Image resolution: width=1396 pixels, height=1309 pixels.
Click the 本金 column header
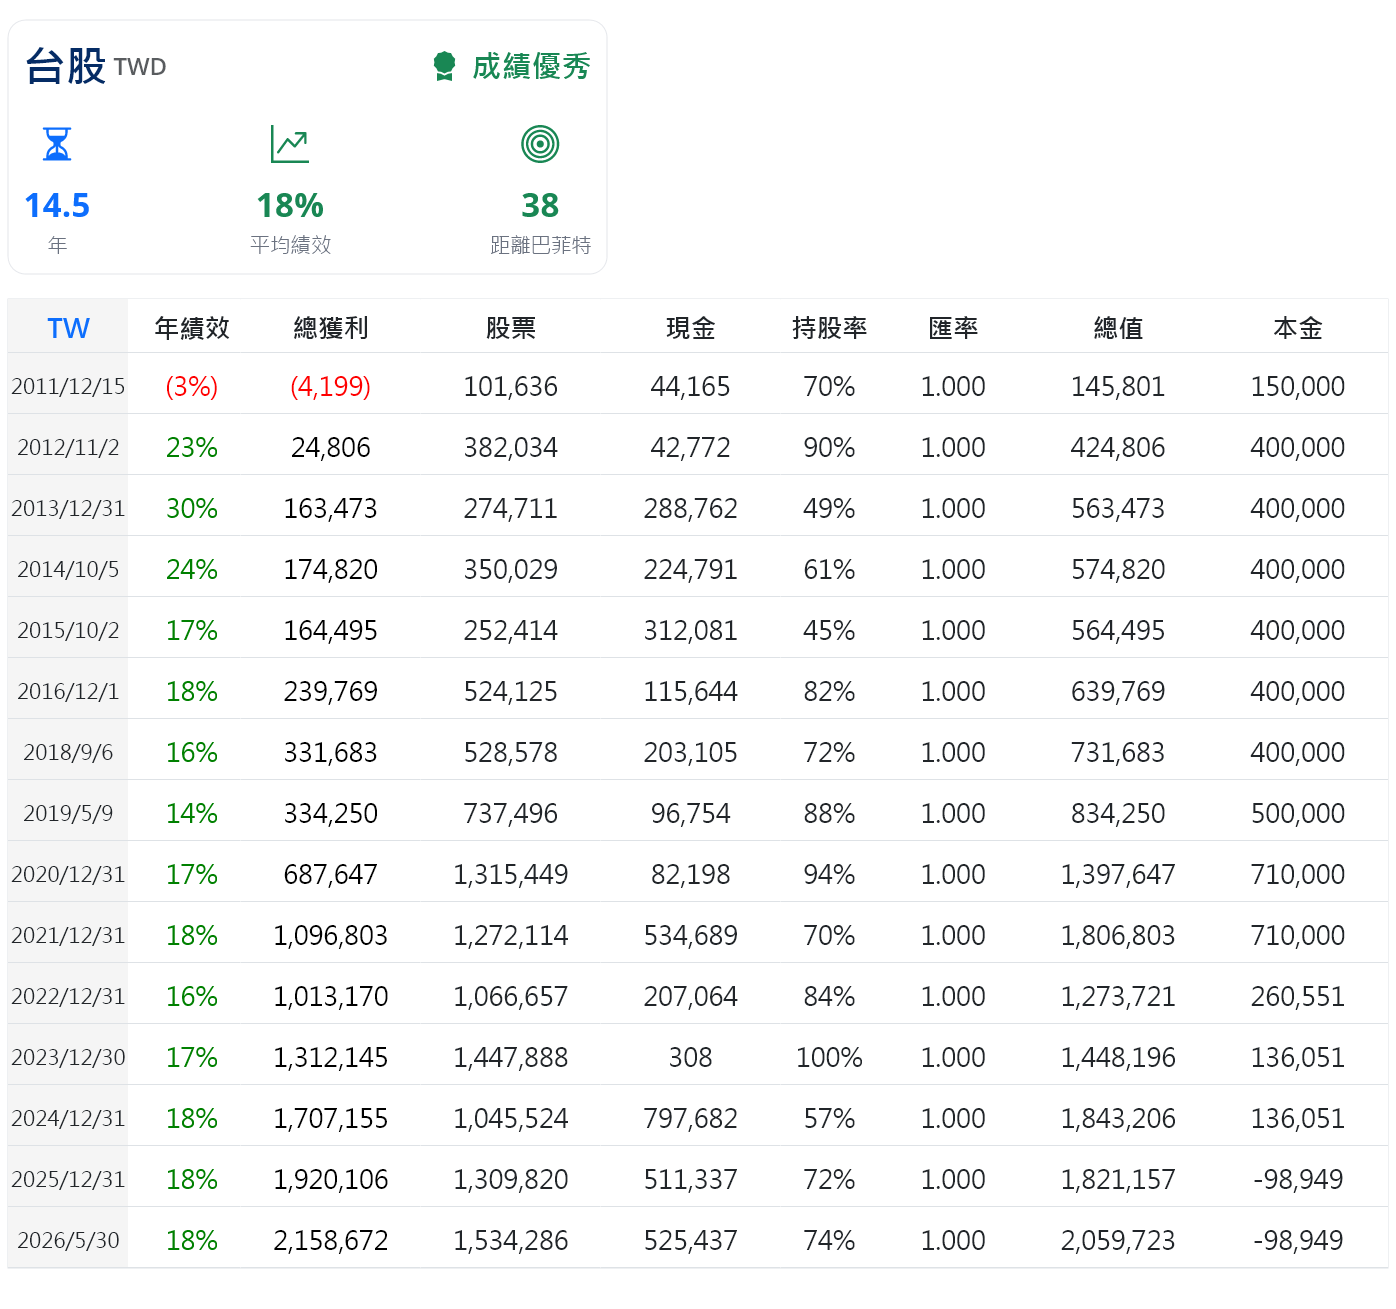point(1298,328)
